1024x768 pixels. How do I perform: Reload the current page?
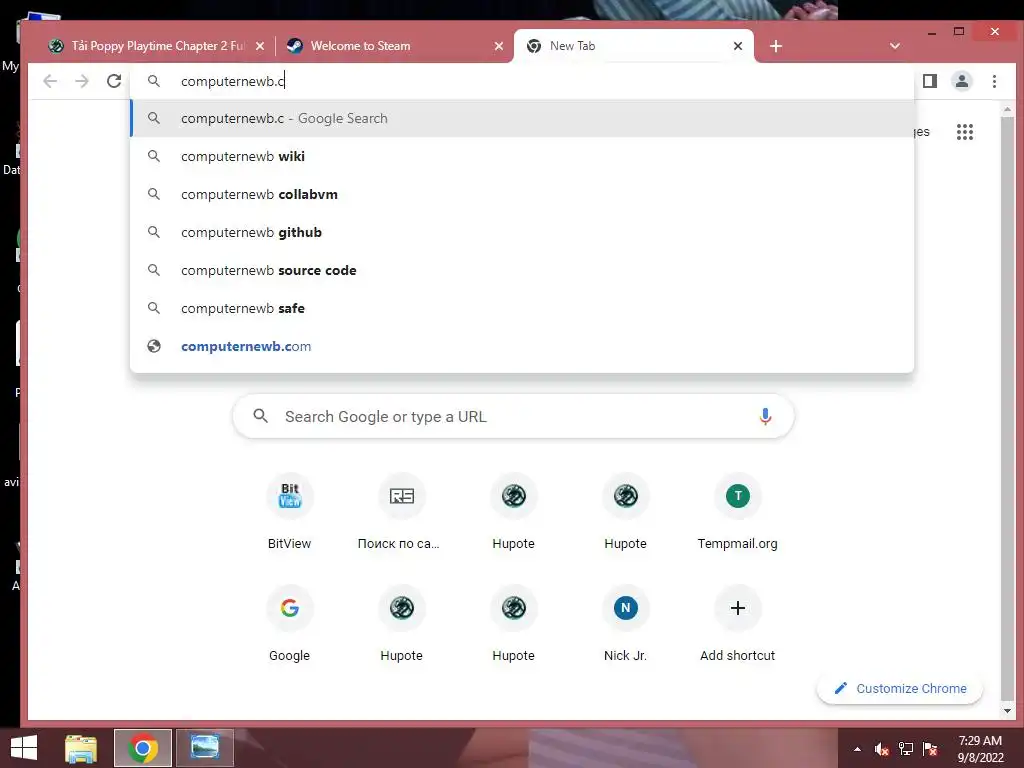114,81
